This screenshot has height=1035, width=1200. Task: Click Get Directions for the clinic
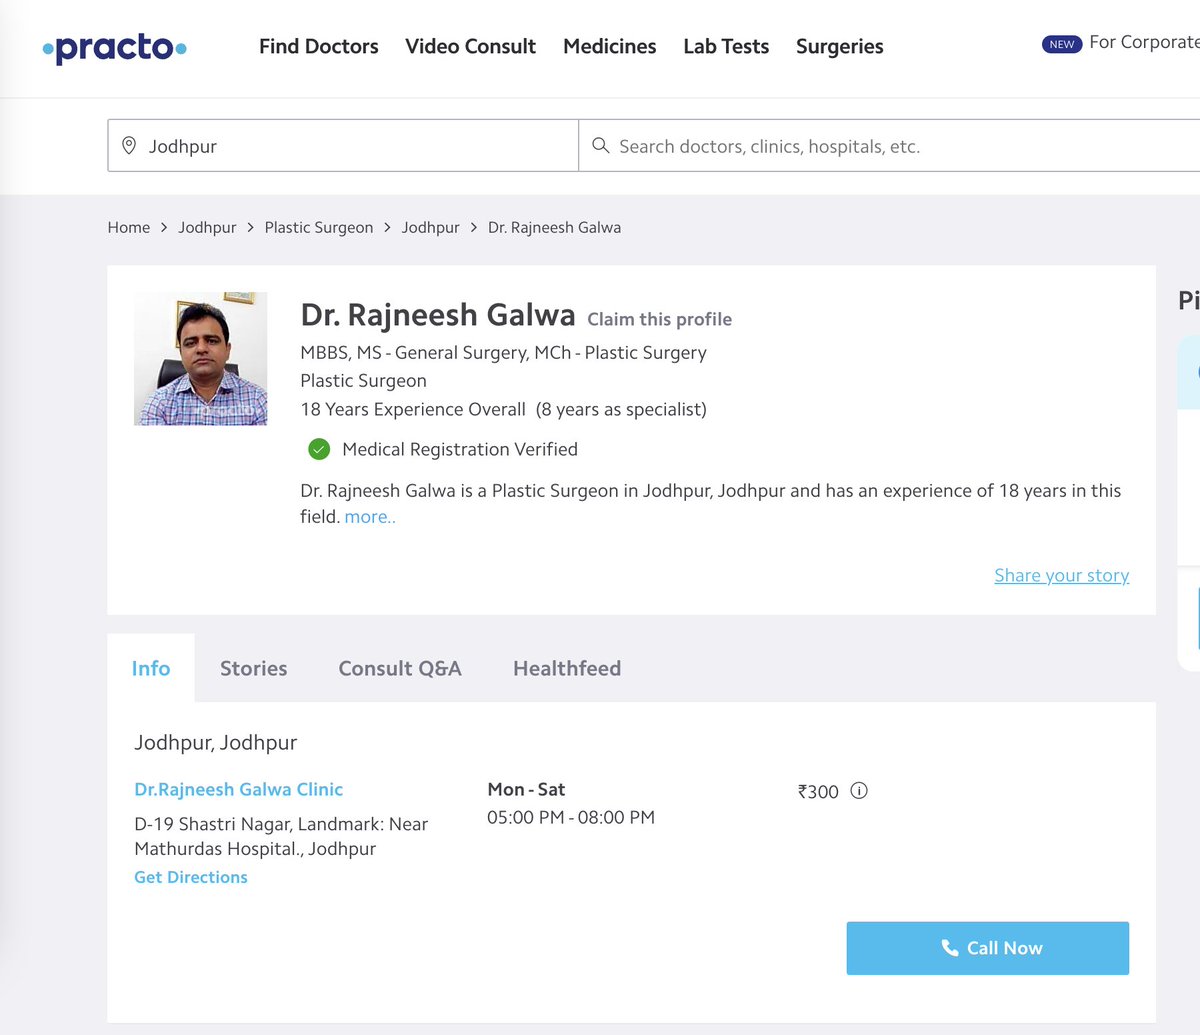(x=191, y=877)
